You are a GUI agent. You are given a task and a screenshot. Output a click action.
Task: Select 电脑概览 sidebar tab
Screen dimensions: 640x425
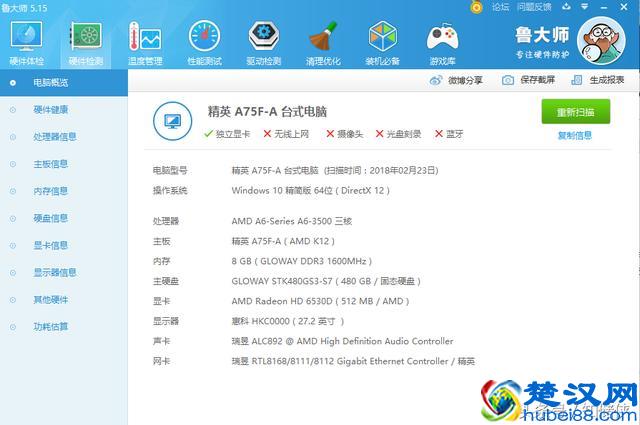tap(64, 83)
